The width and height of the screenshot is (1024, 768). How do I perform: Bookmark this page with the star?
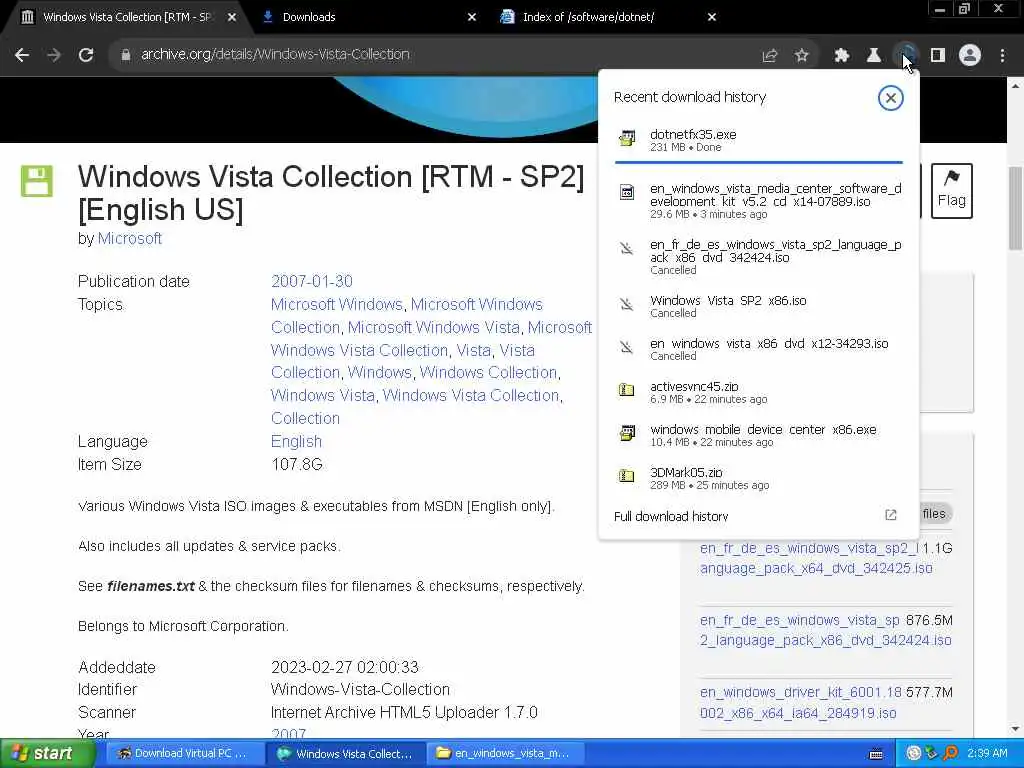coord(802,56)
